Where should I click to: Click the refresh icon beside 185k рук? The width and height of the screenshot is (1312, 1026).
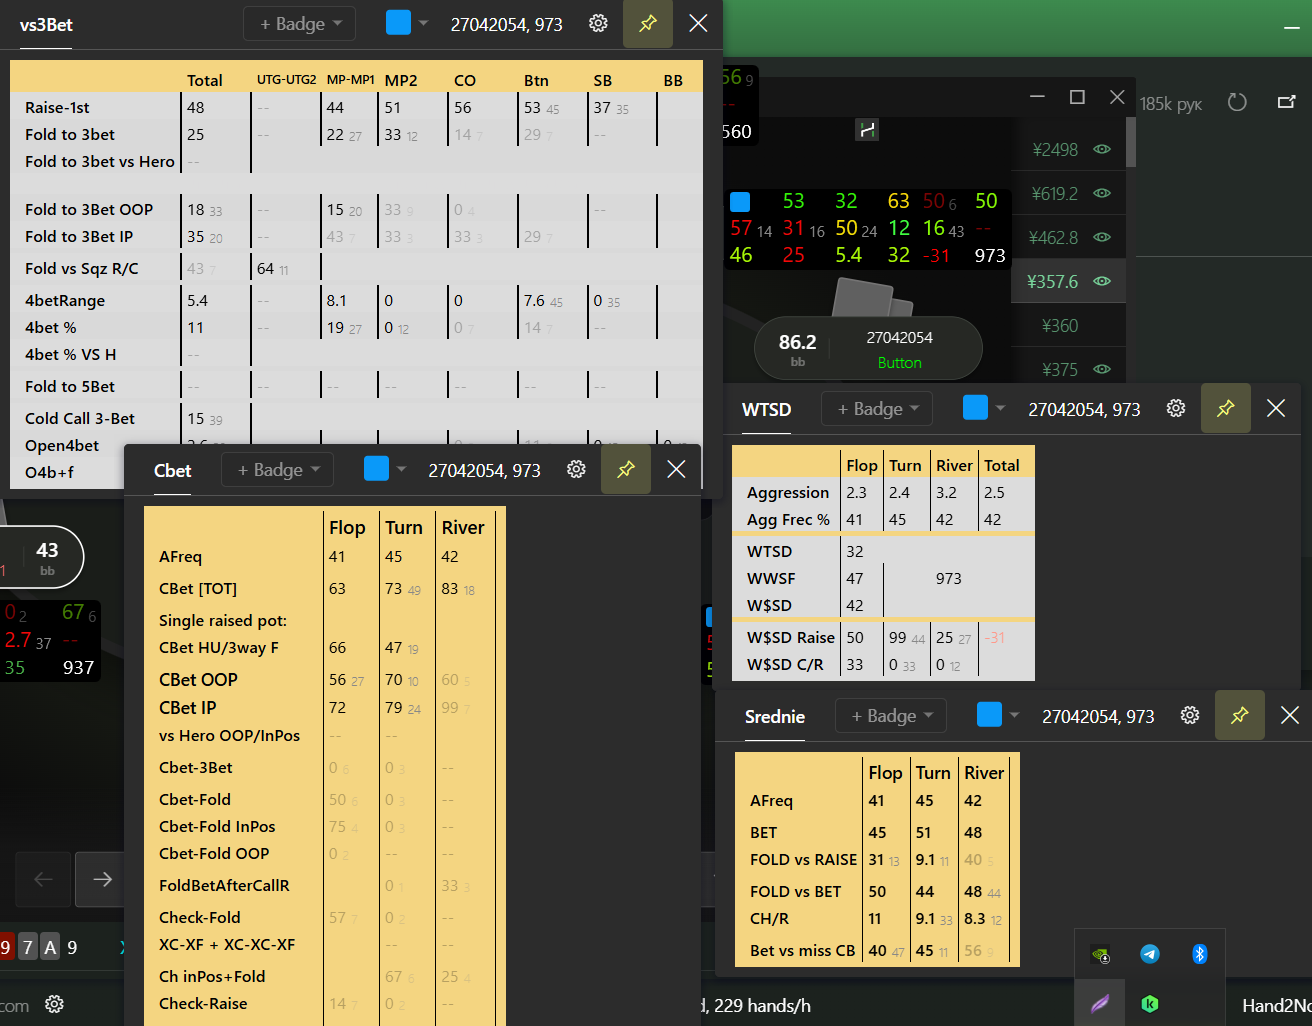1237,102
